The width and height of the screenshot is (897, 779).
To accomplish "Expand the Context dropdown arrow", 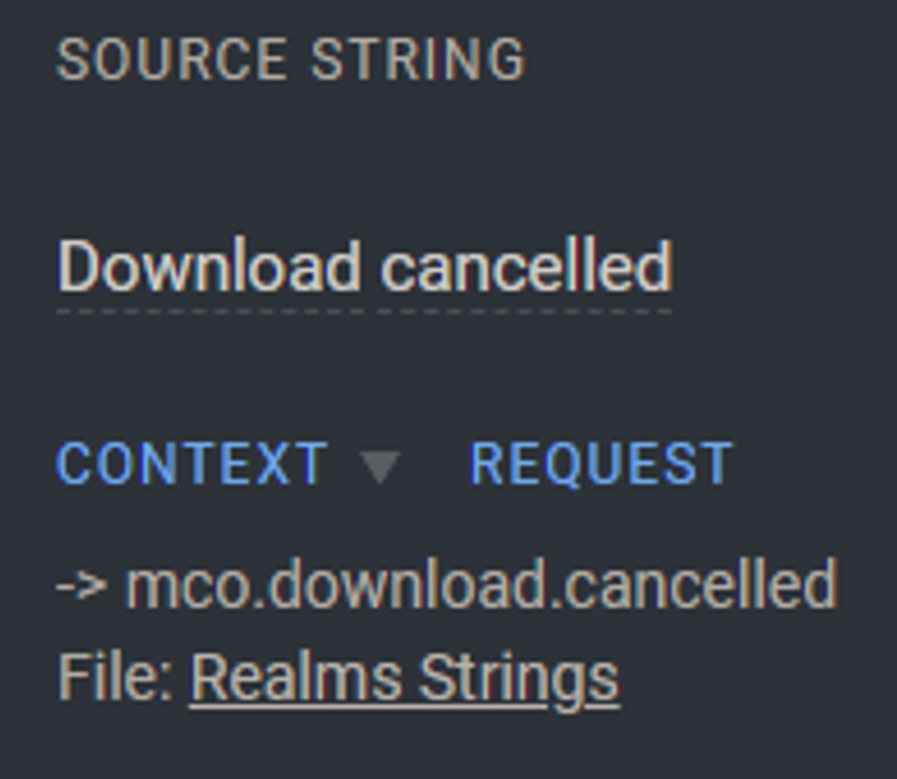I will [380, 466].
